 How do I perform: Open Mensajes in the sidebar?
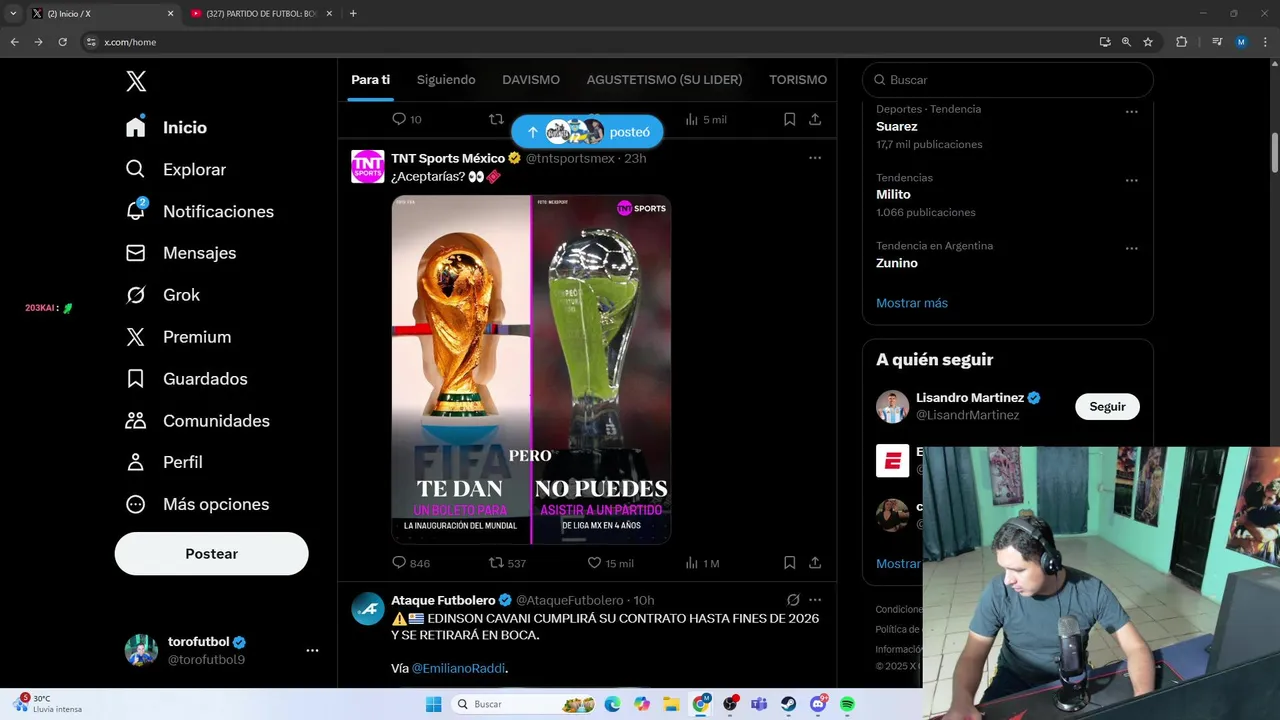[x=181, y=253]
